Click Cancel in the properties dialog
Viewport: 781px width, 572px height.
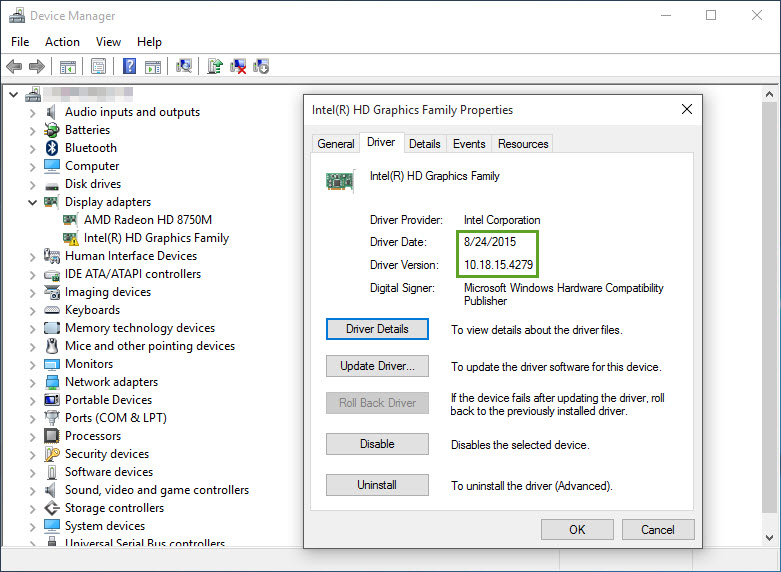[658, 530]
